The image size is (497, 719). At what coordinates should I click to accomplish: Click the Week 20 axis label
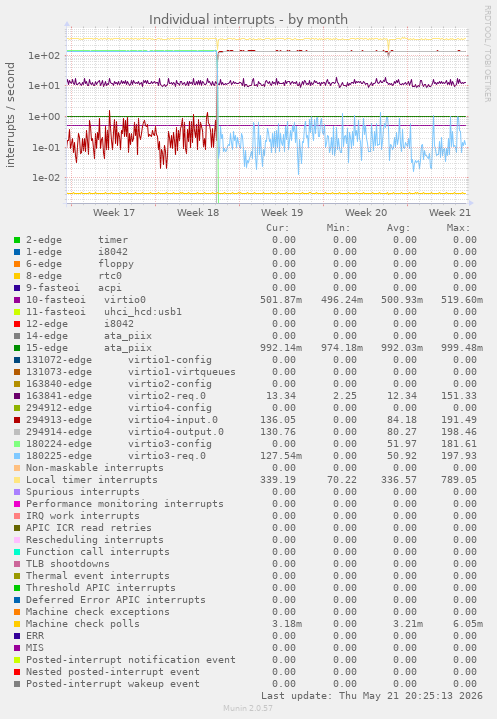coord(366,213)
